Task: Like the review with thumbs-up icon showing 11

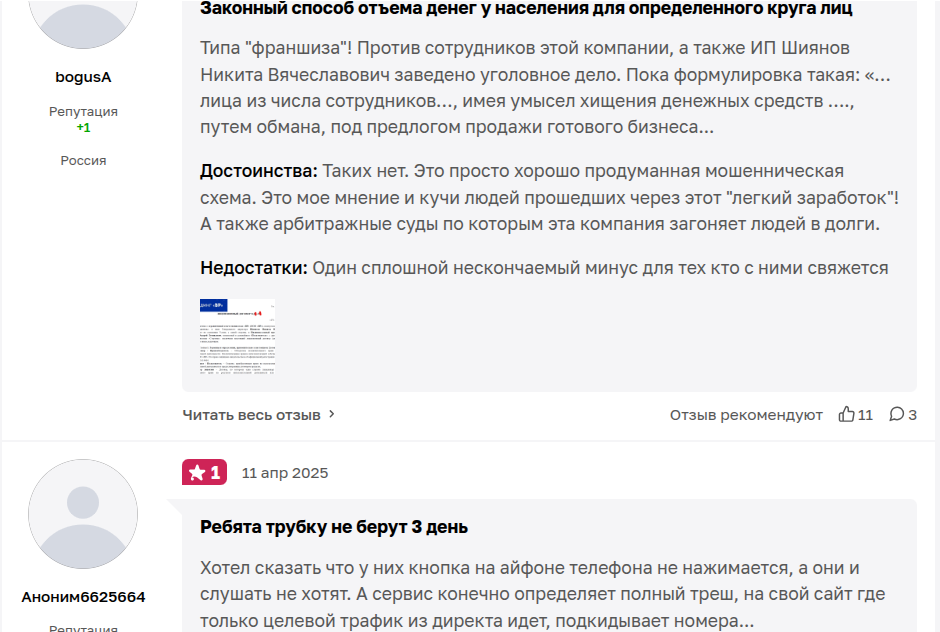Action: [846, 414]
